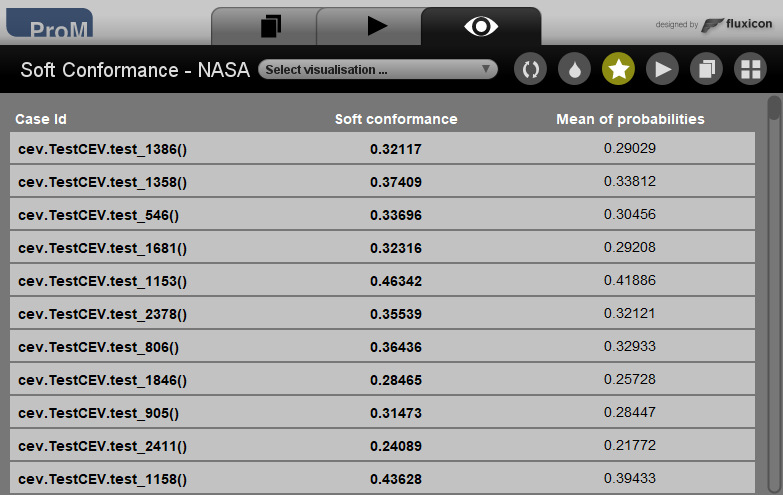Click the stacked copies icon in toolbar
Screen dimensions: 783x495
(706, 70)
